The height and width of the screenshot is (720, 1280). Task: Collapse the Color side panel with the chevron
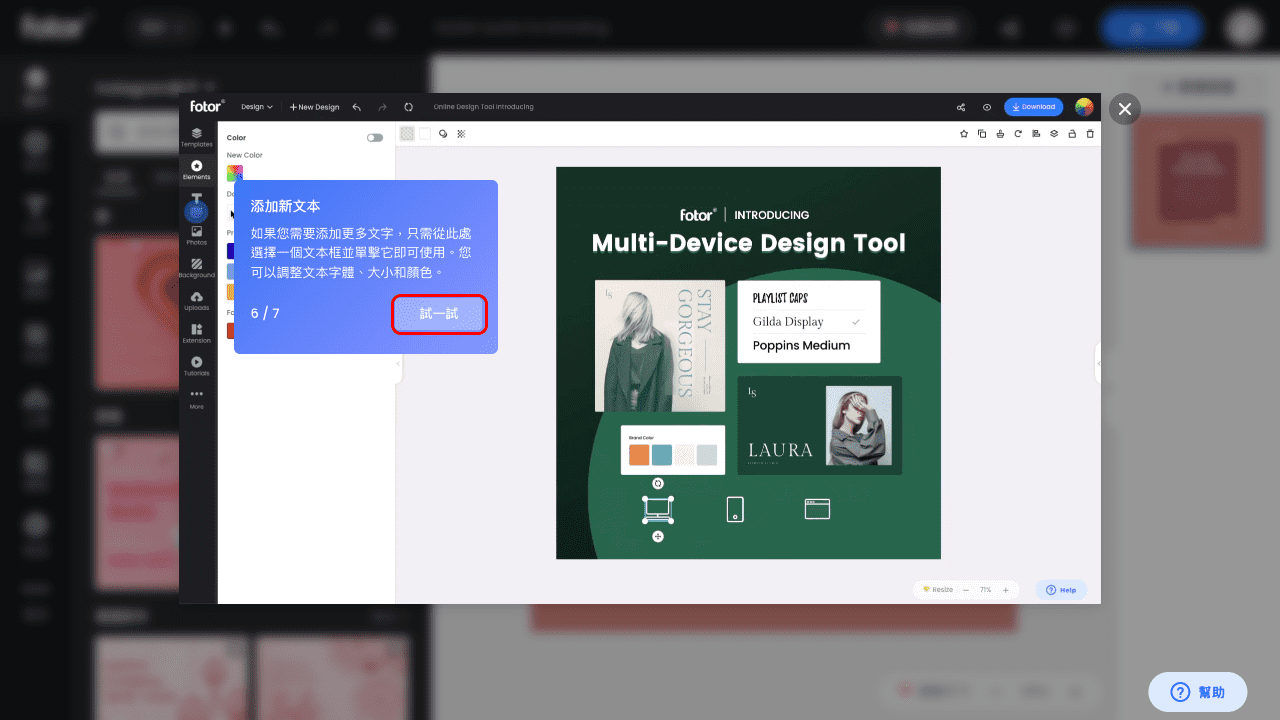click(x=398, y=365)
